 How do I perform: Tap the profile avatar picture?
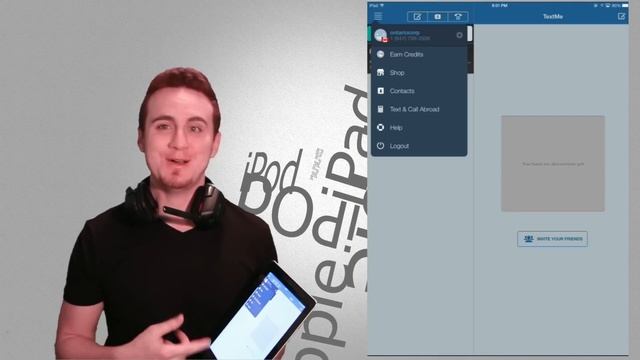[x=380, y=35]
